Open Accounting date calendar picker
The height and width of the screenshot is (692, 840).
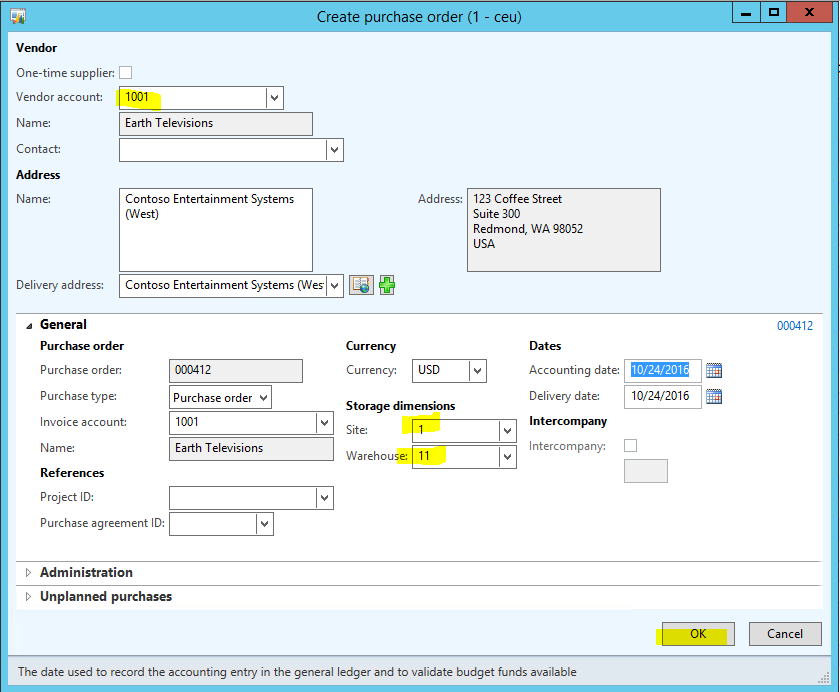(714, 370)
